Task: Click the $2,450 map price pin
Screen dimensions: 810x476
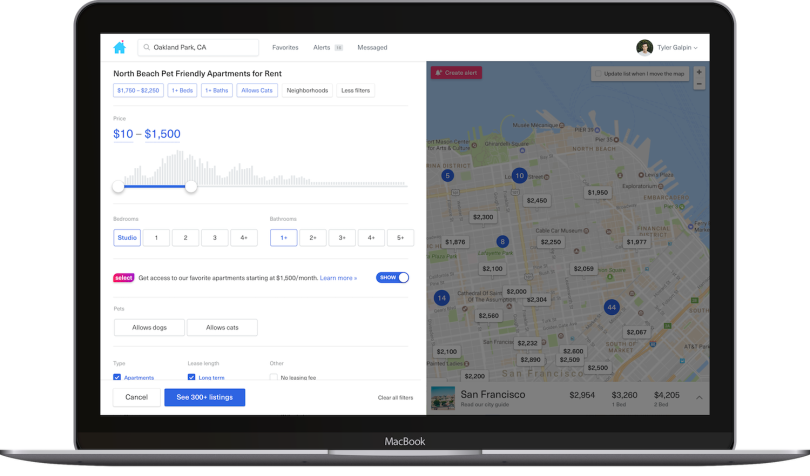Action: click(537, 201)
